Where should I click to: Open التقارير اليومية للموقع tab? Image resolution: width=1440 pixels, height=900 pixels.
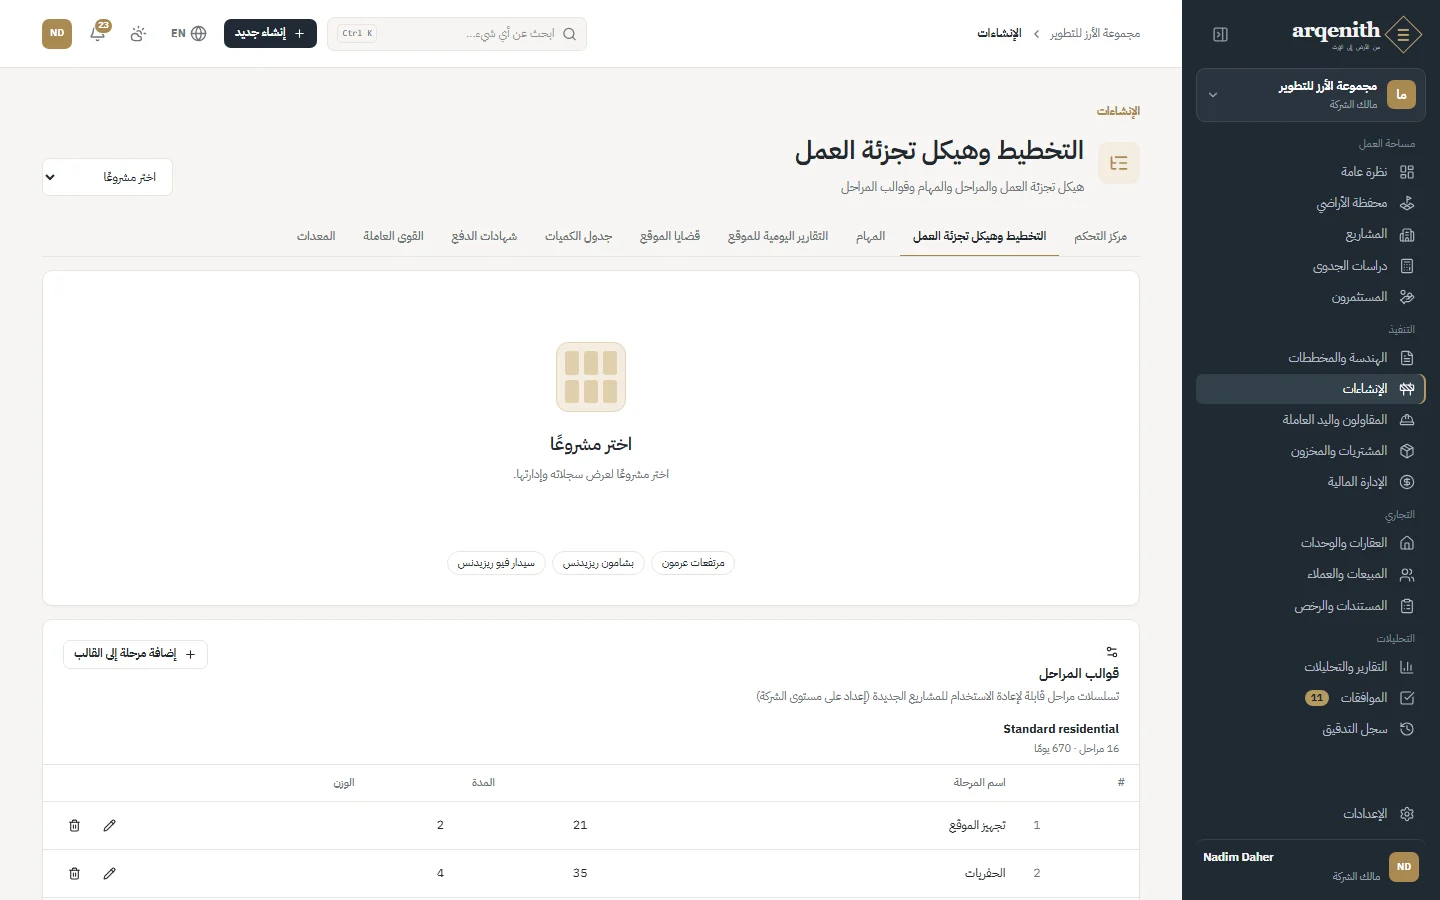pyautogui.click(x=778, y=236)
